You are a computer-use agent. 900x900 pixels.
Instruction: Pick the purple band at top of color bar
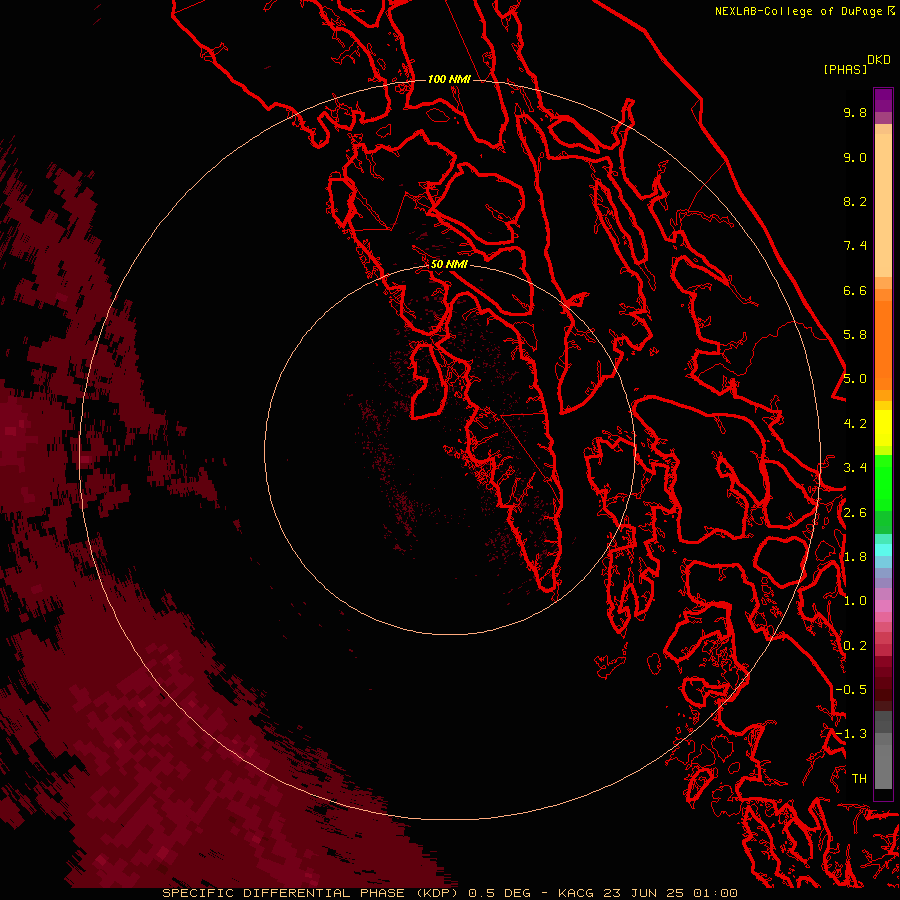click(883, 100)
